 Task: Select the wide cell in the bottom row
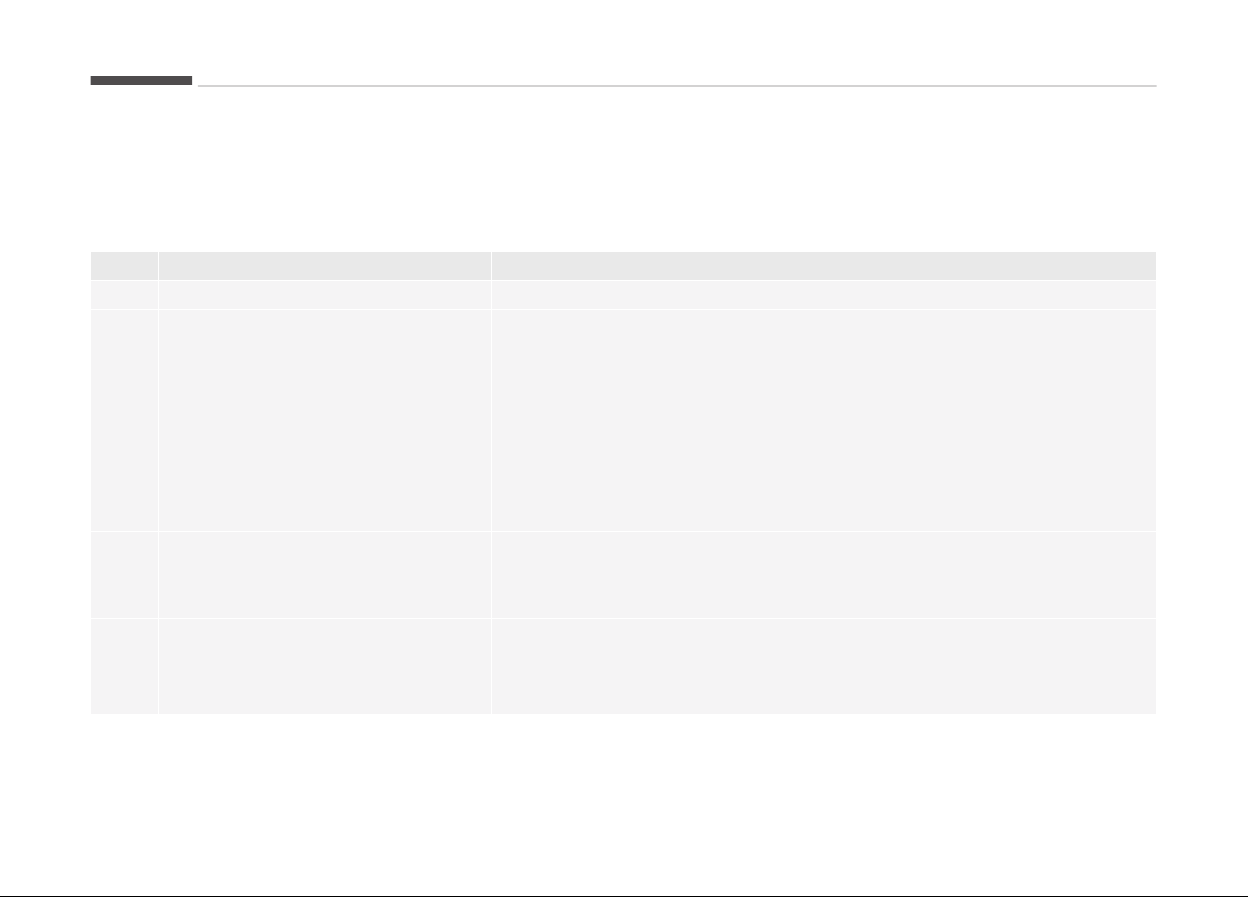tap(824, 666)
